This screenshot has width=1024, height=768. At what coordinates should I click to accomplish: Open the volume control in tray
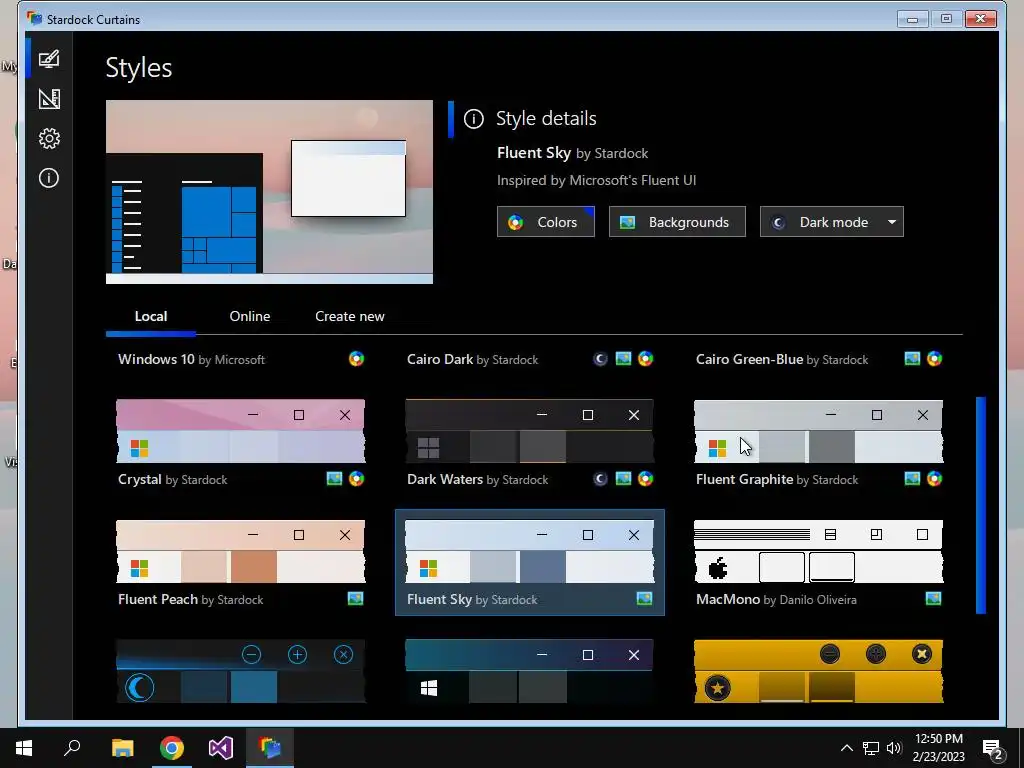(x=894, y=748)
